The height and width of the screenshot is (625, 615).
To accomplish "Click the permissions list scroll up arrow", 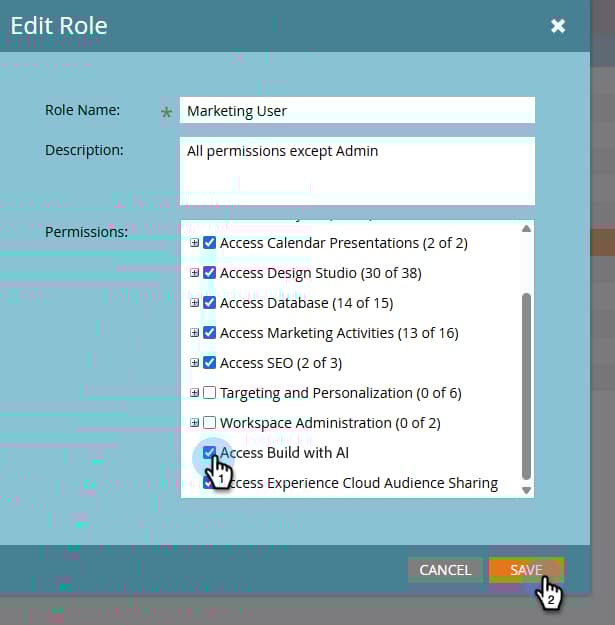I will click(527, 229).
